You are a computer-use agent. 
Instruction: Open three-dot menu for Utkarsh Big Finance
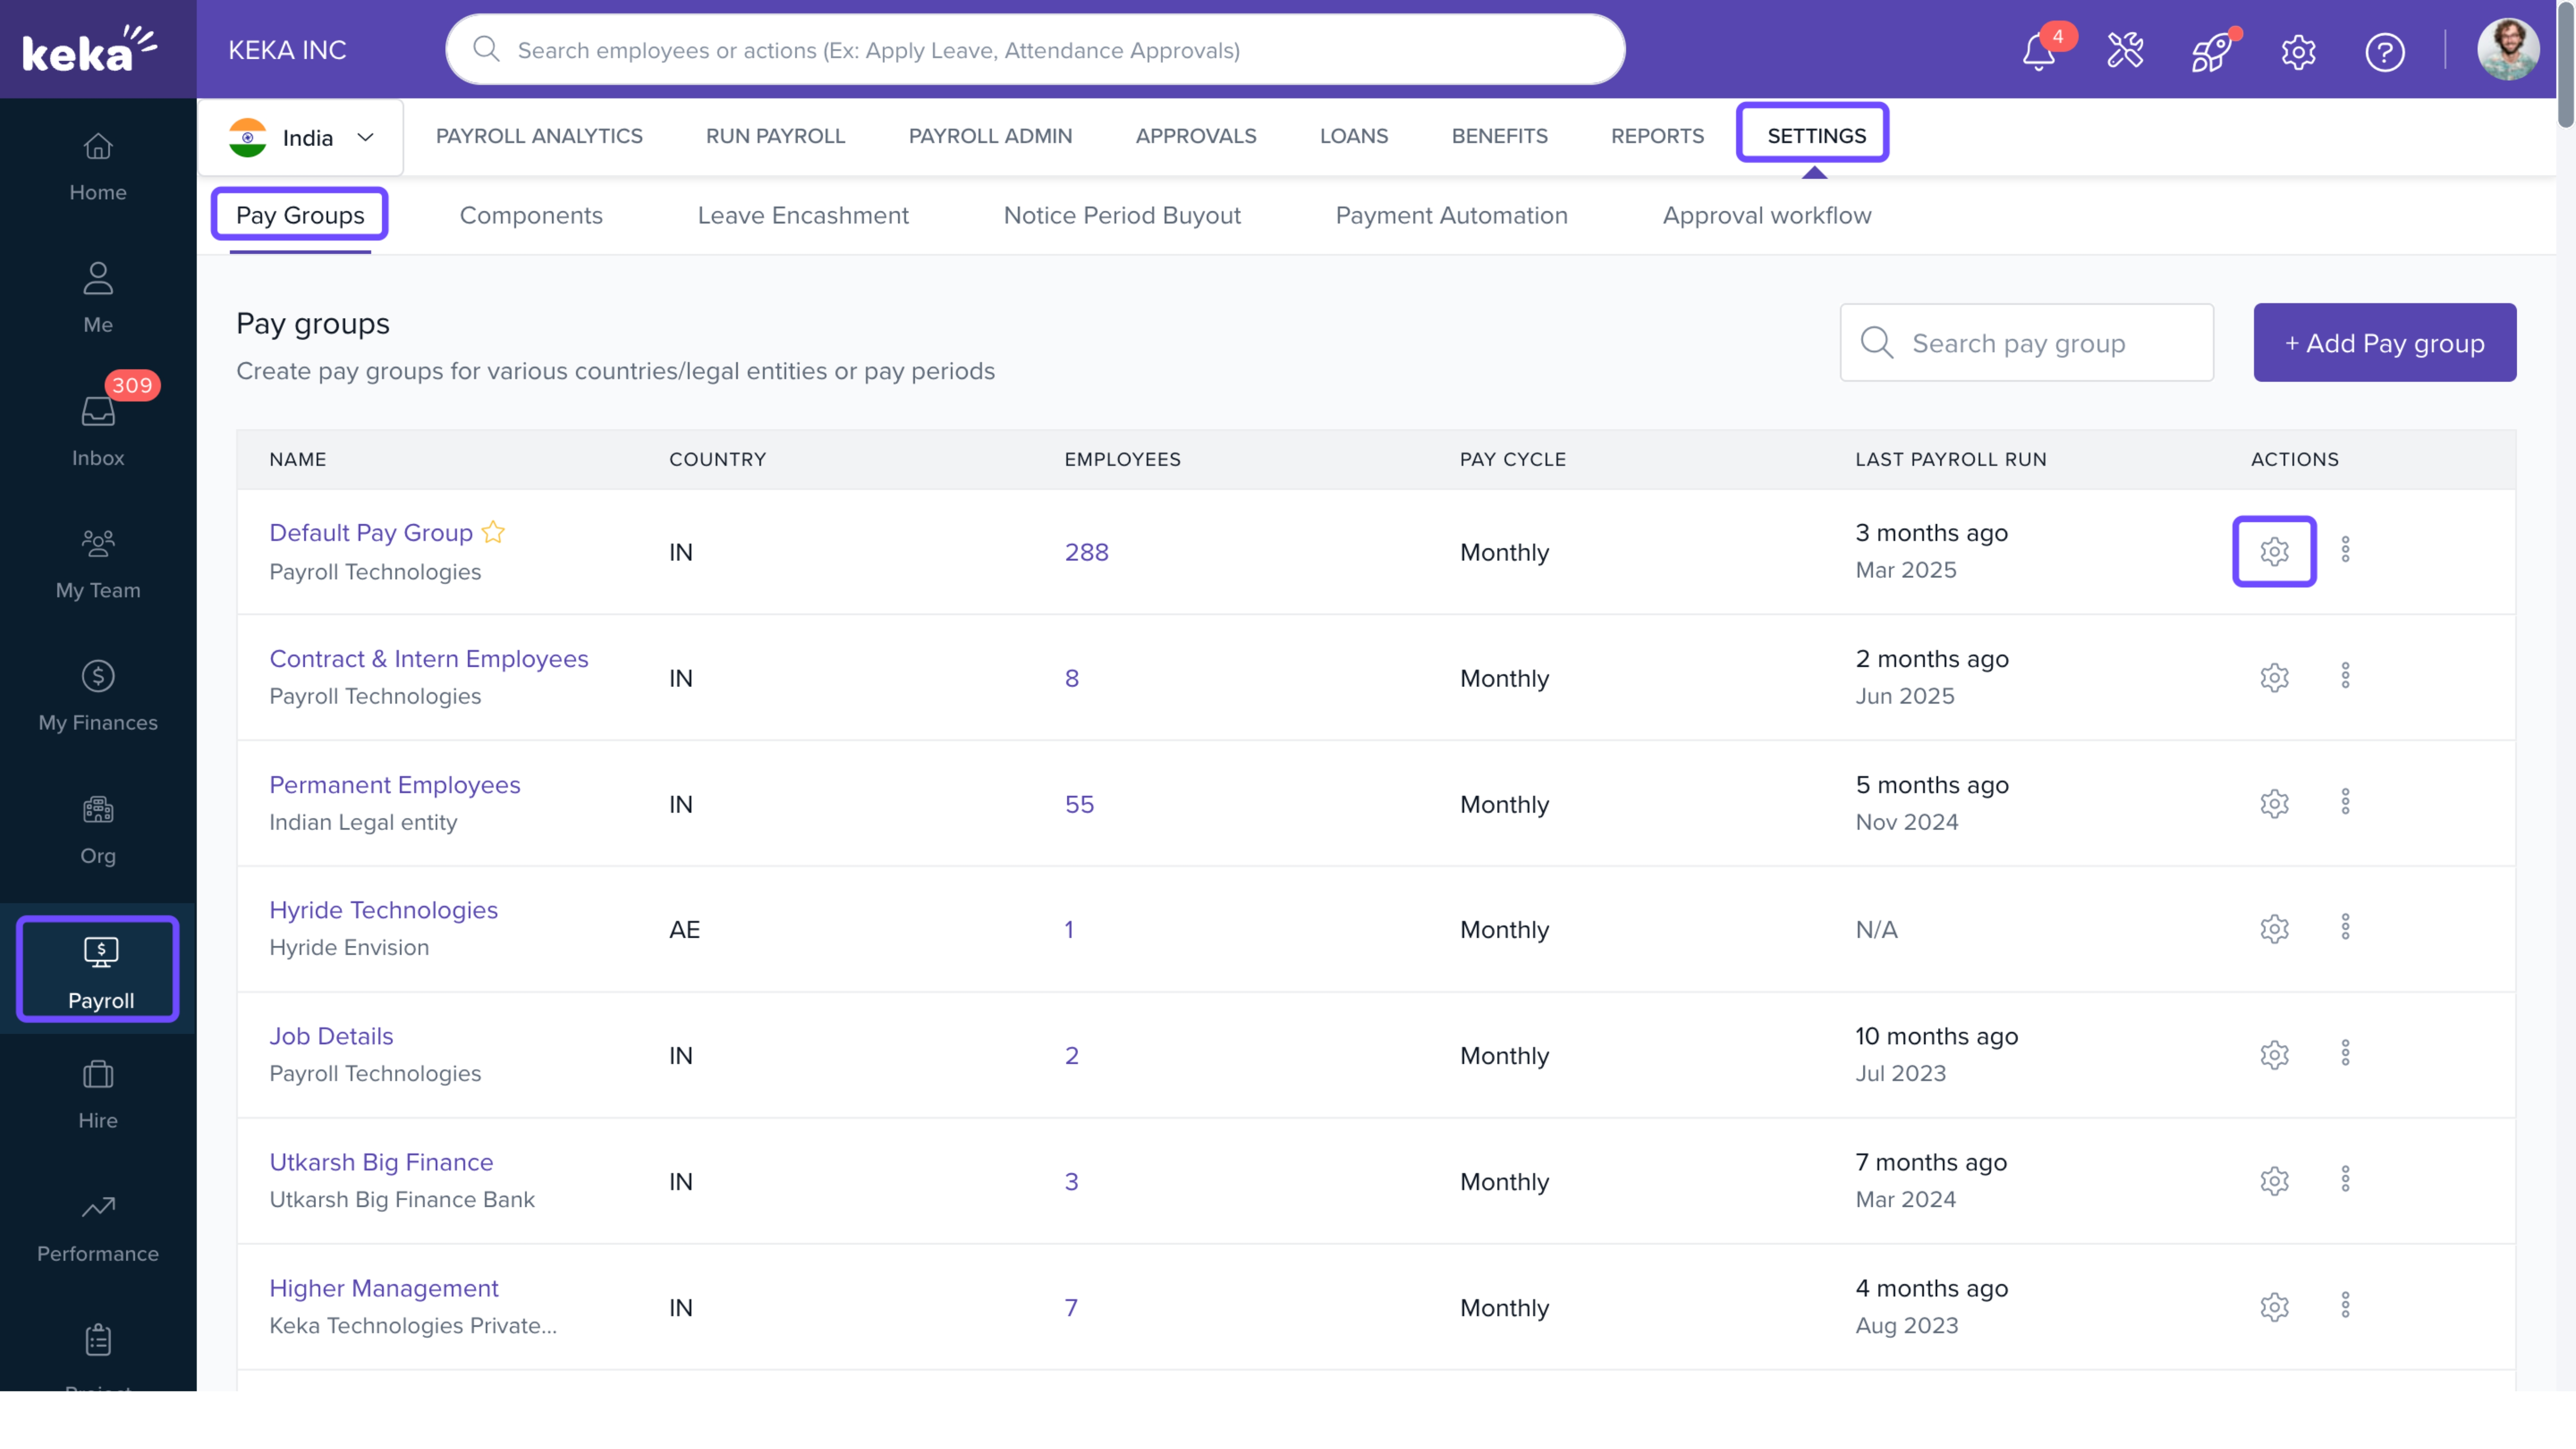click(2345, 1180)
